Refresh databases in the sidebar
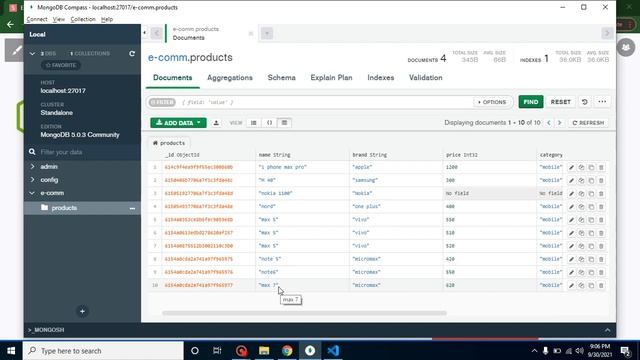The image size is (640, 360). click(x=132, y=53)
